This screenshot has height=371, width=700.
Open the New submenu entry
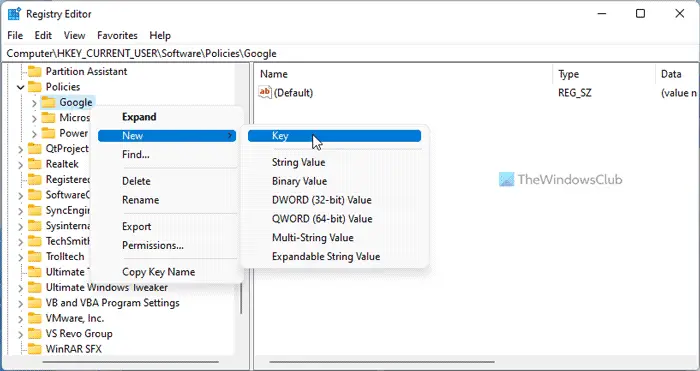tap(167, 136)
